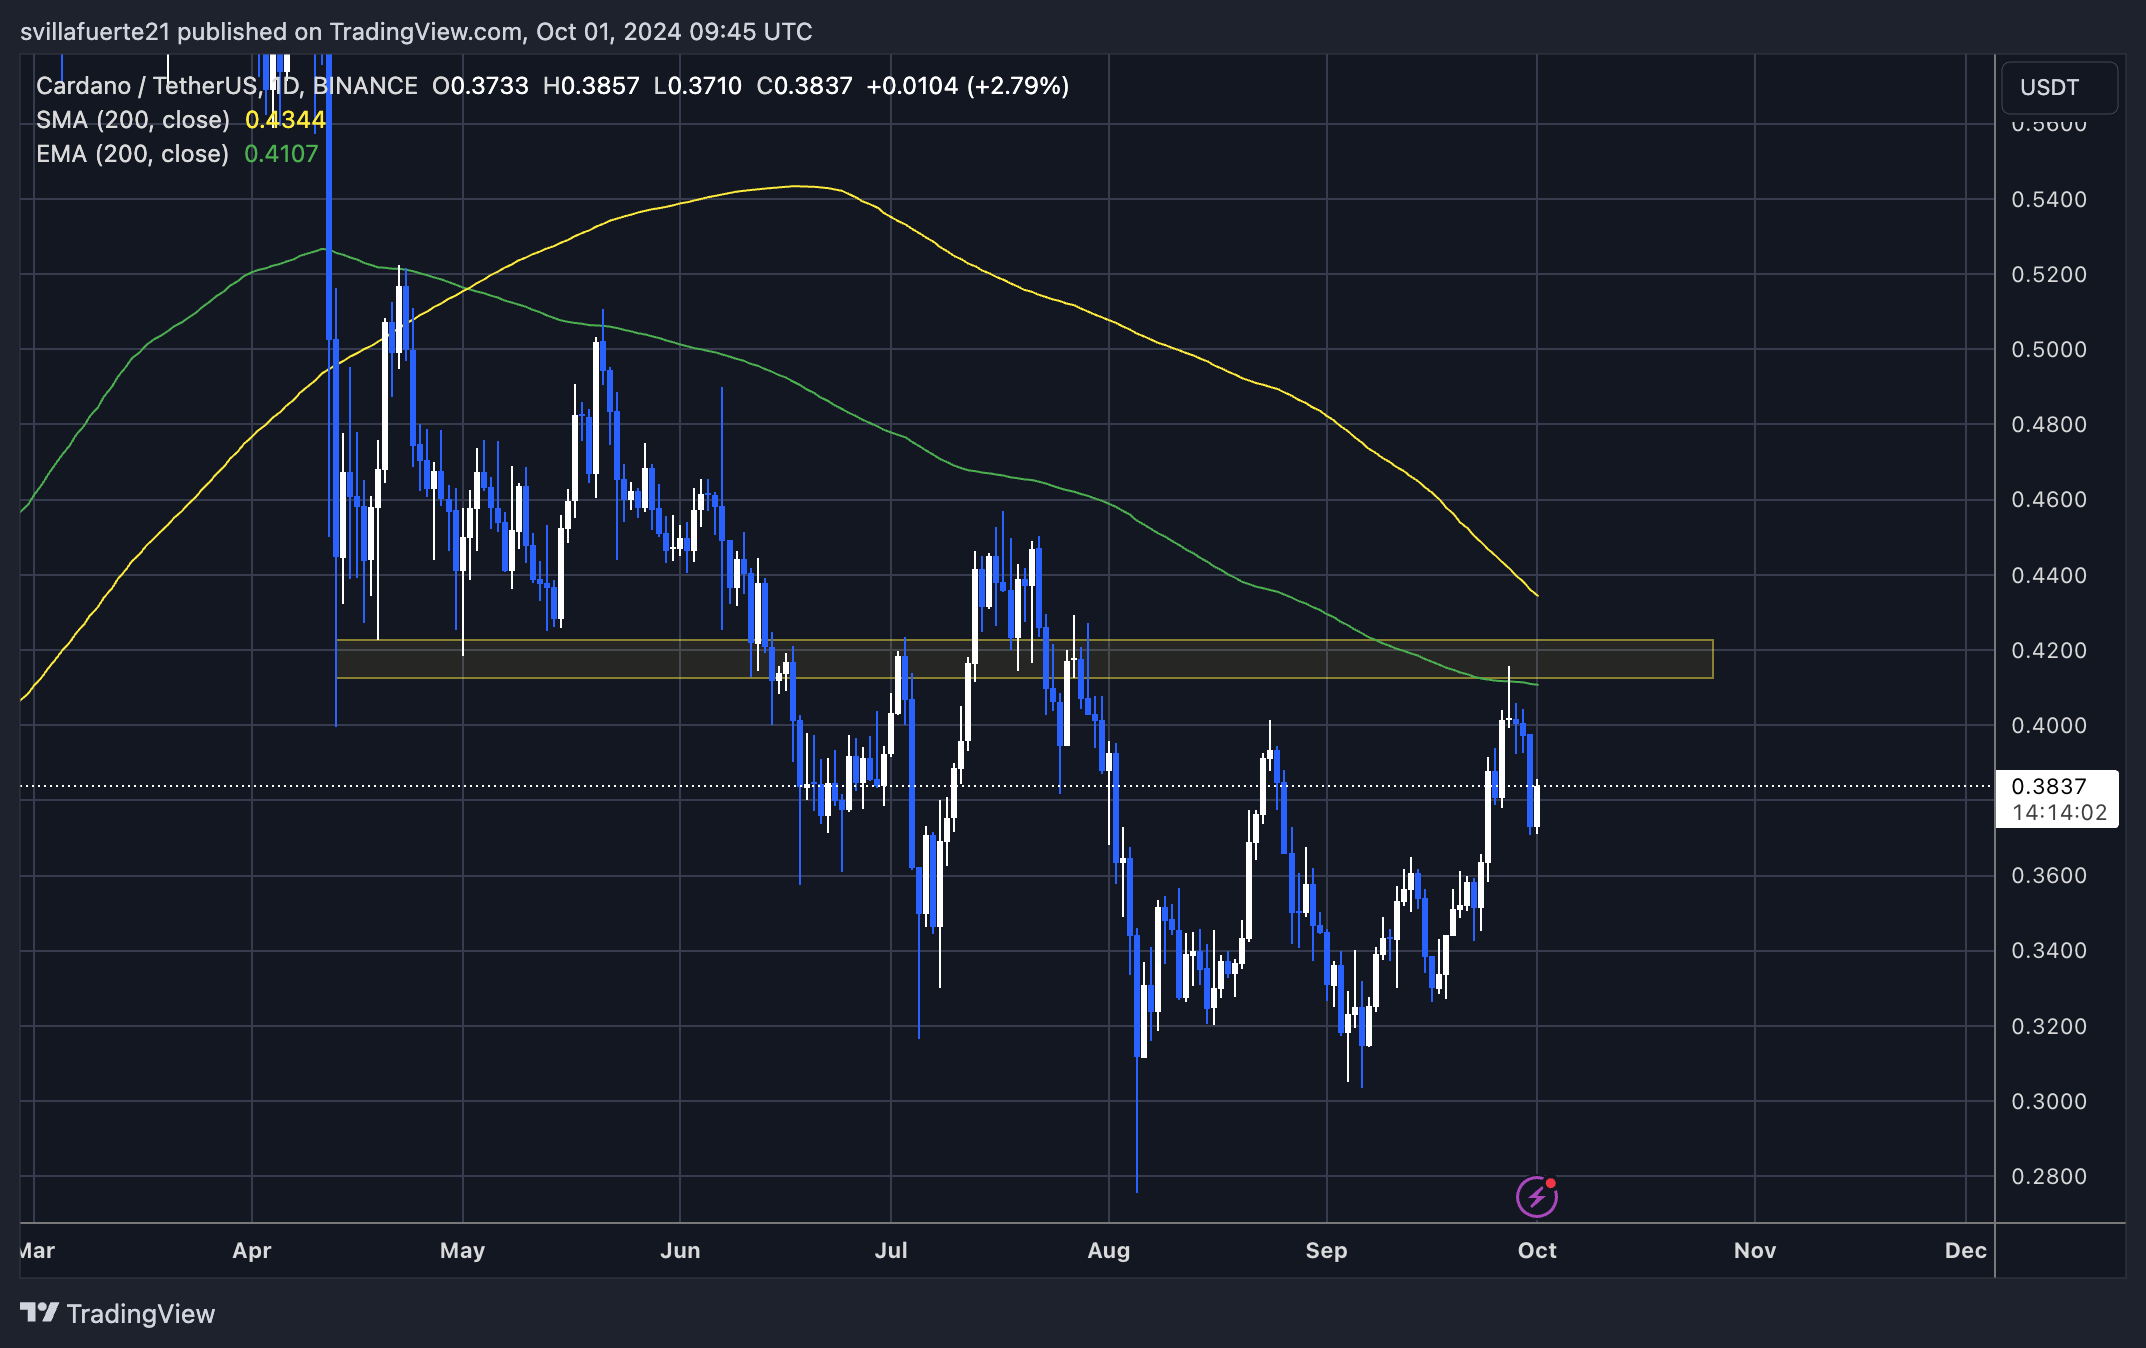Click the 0.5000 price axis label
Viewport: 2146px width, 1348px height.
(x=2048, y=350)
